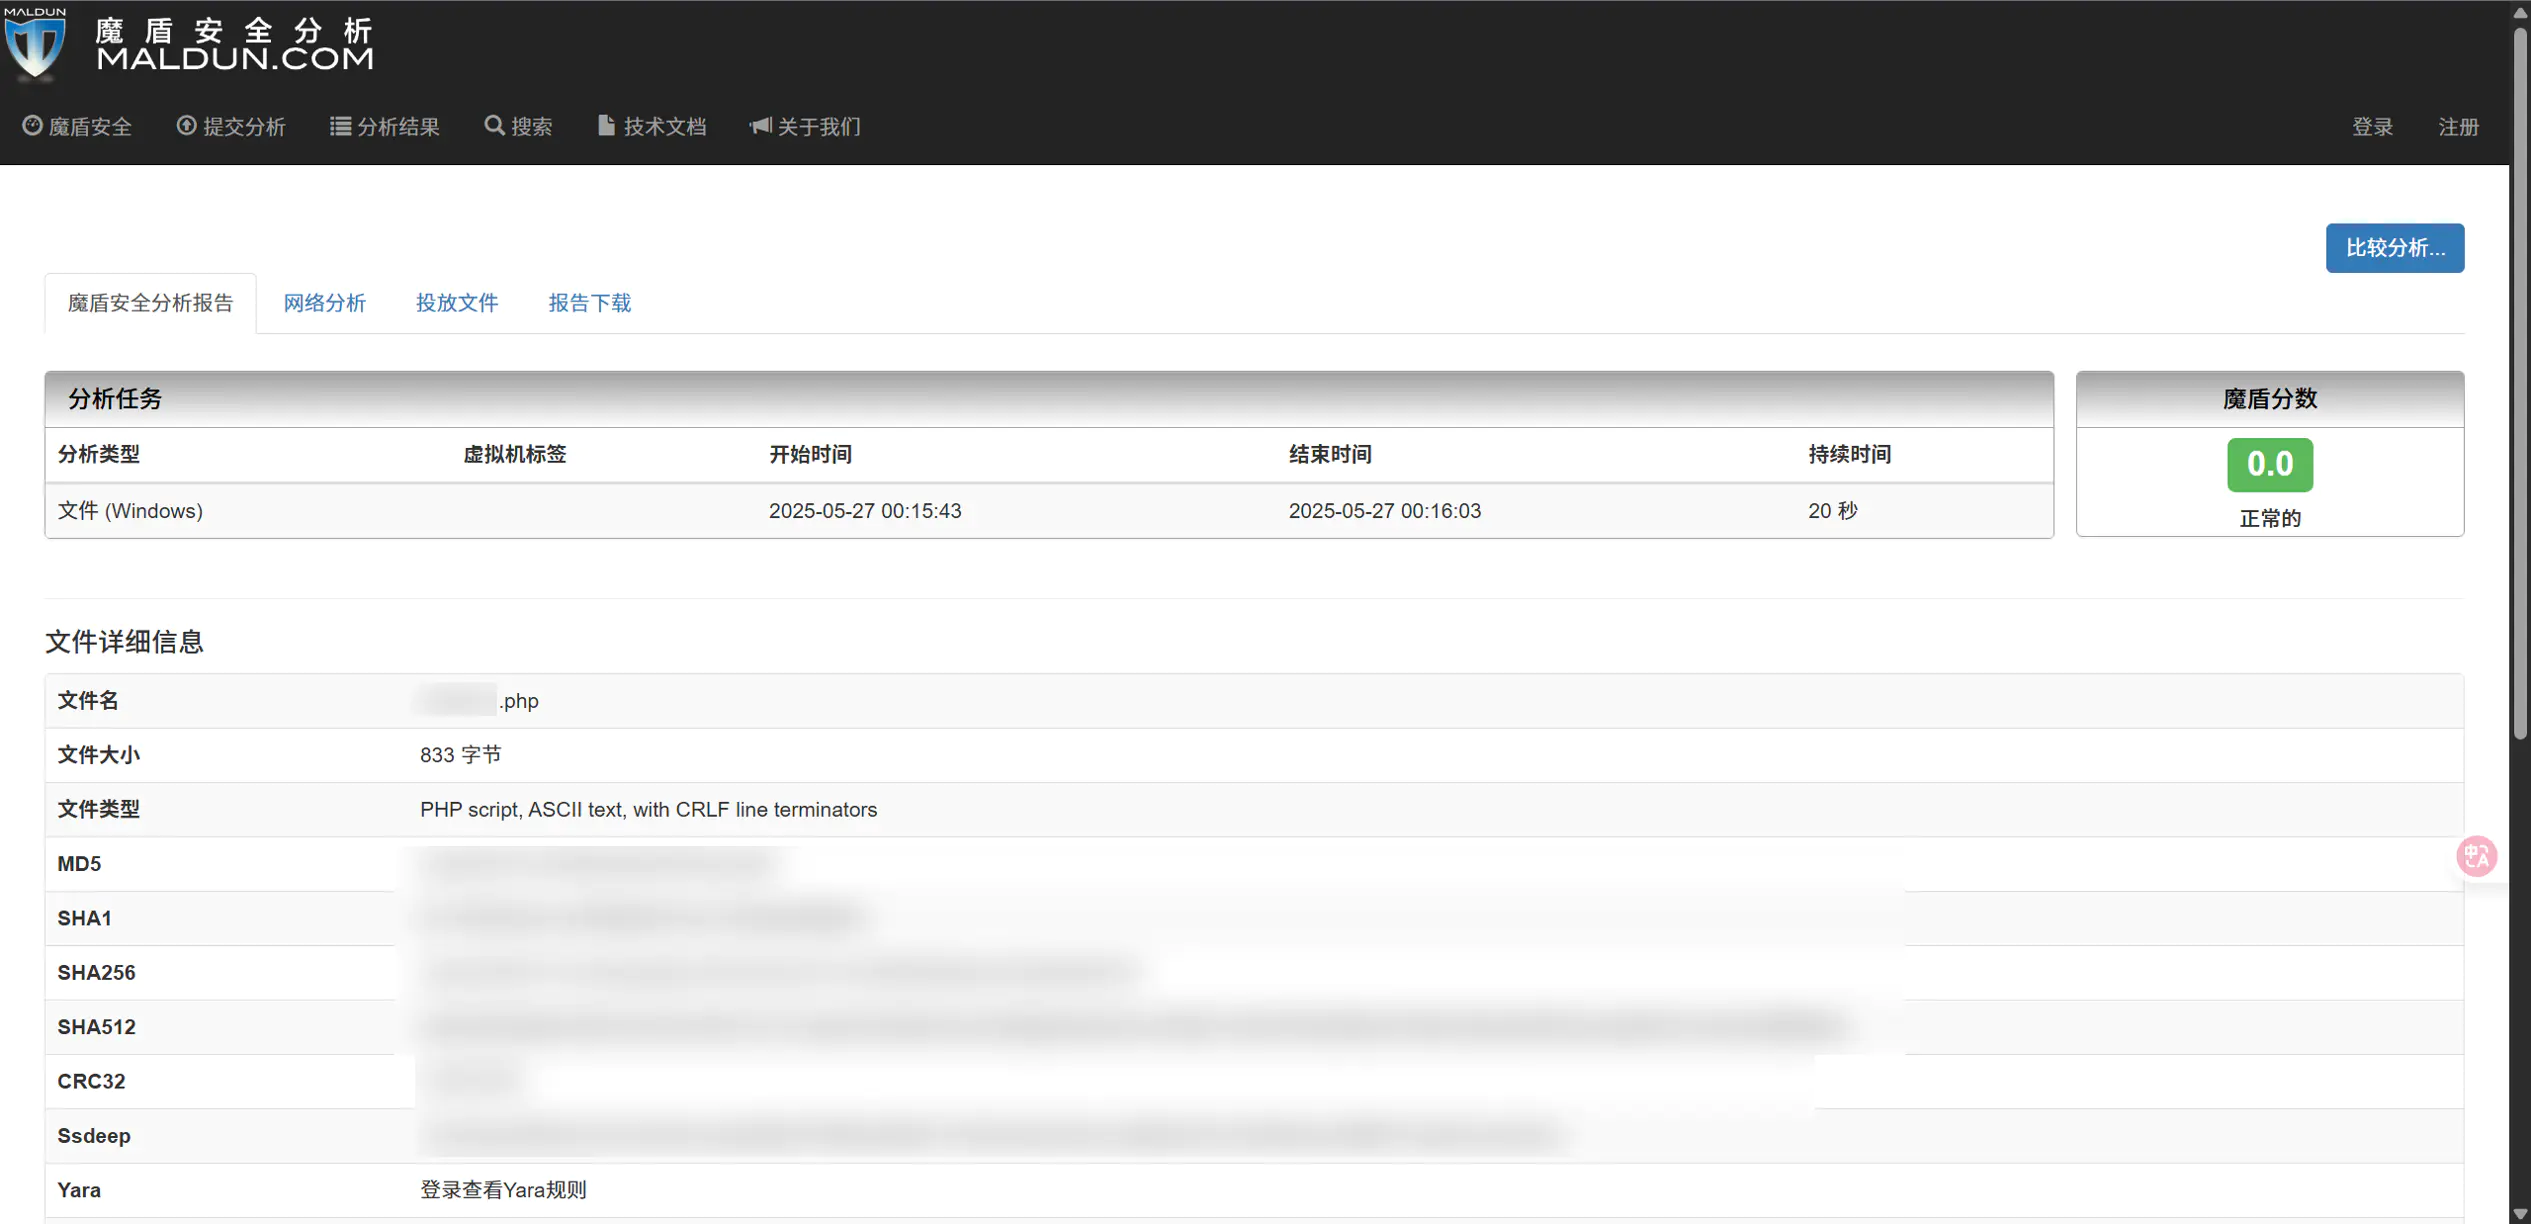Click the scrollbar up arrow
Screen dimensions: 2531x1224
tap(2520, 12)
